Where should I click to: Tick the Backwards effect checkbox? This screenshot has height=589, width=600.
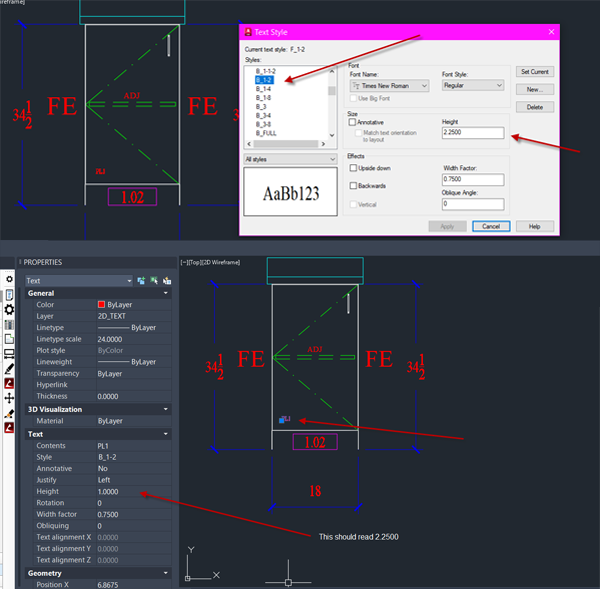pos(353,186)
